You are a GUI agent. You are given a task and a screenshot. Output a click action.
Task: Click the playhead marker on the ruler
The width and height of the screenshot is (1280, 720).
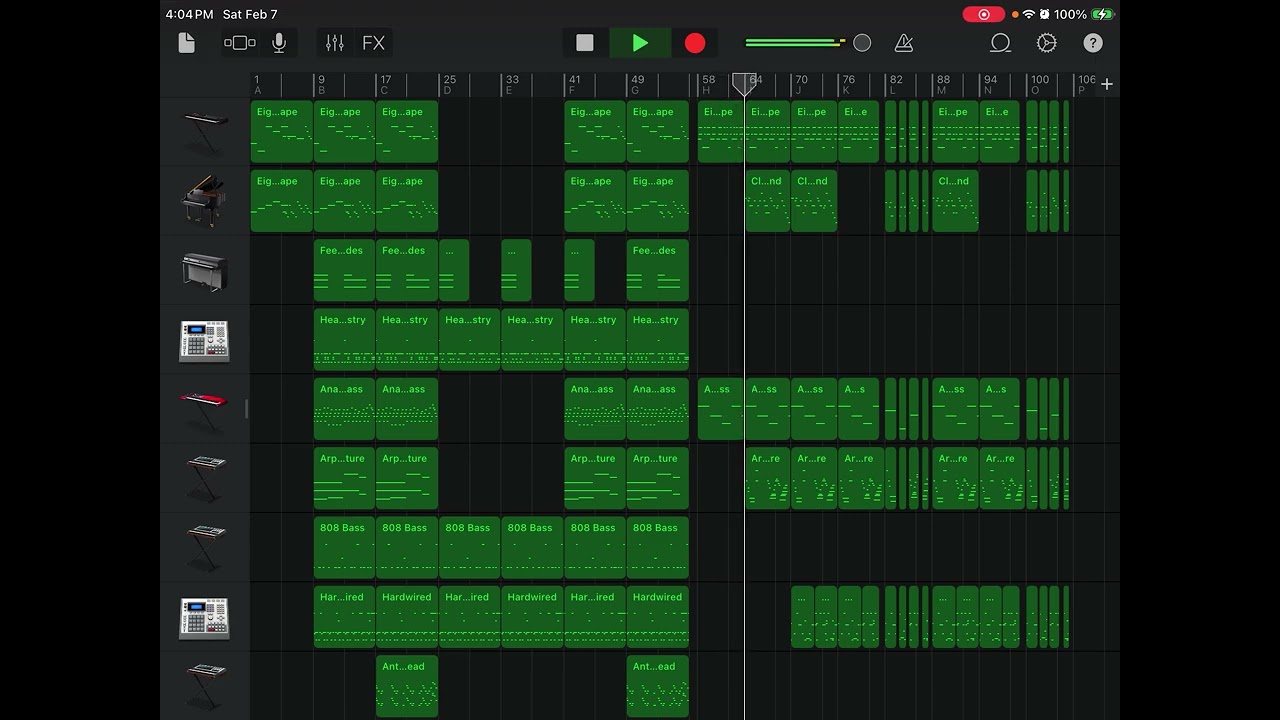coord(744,83)
